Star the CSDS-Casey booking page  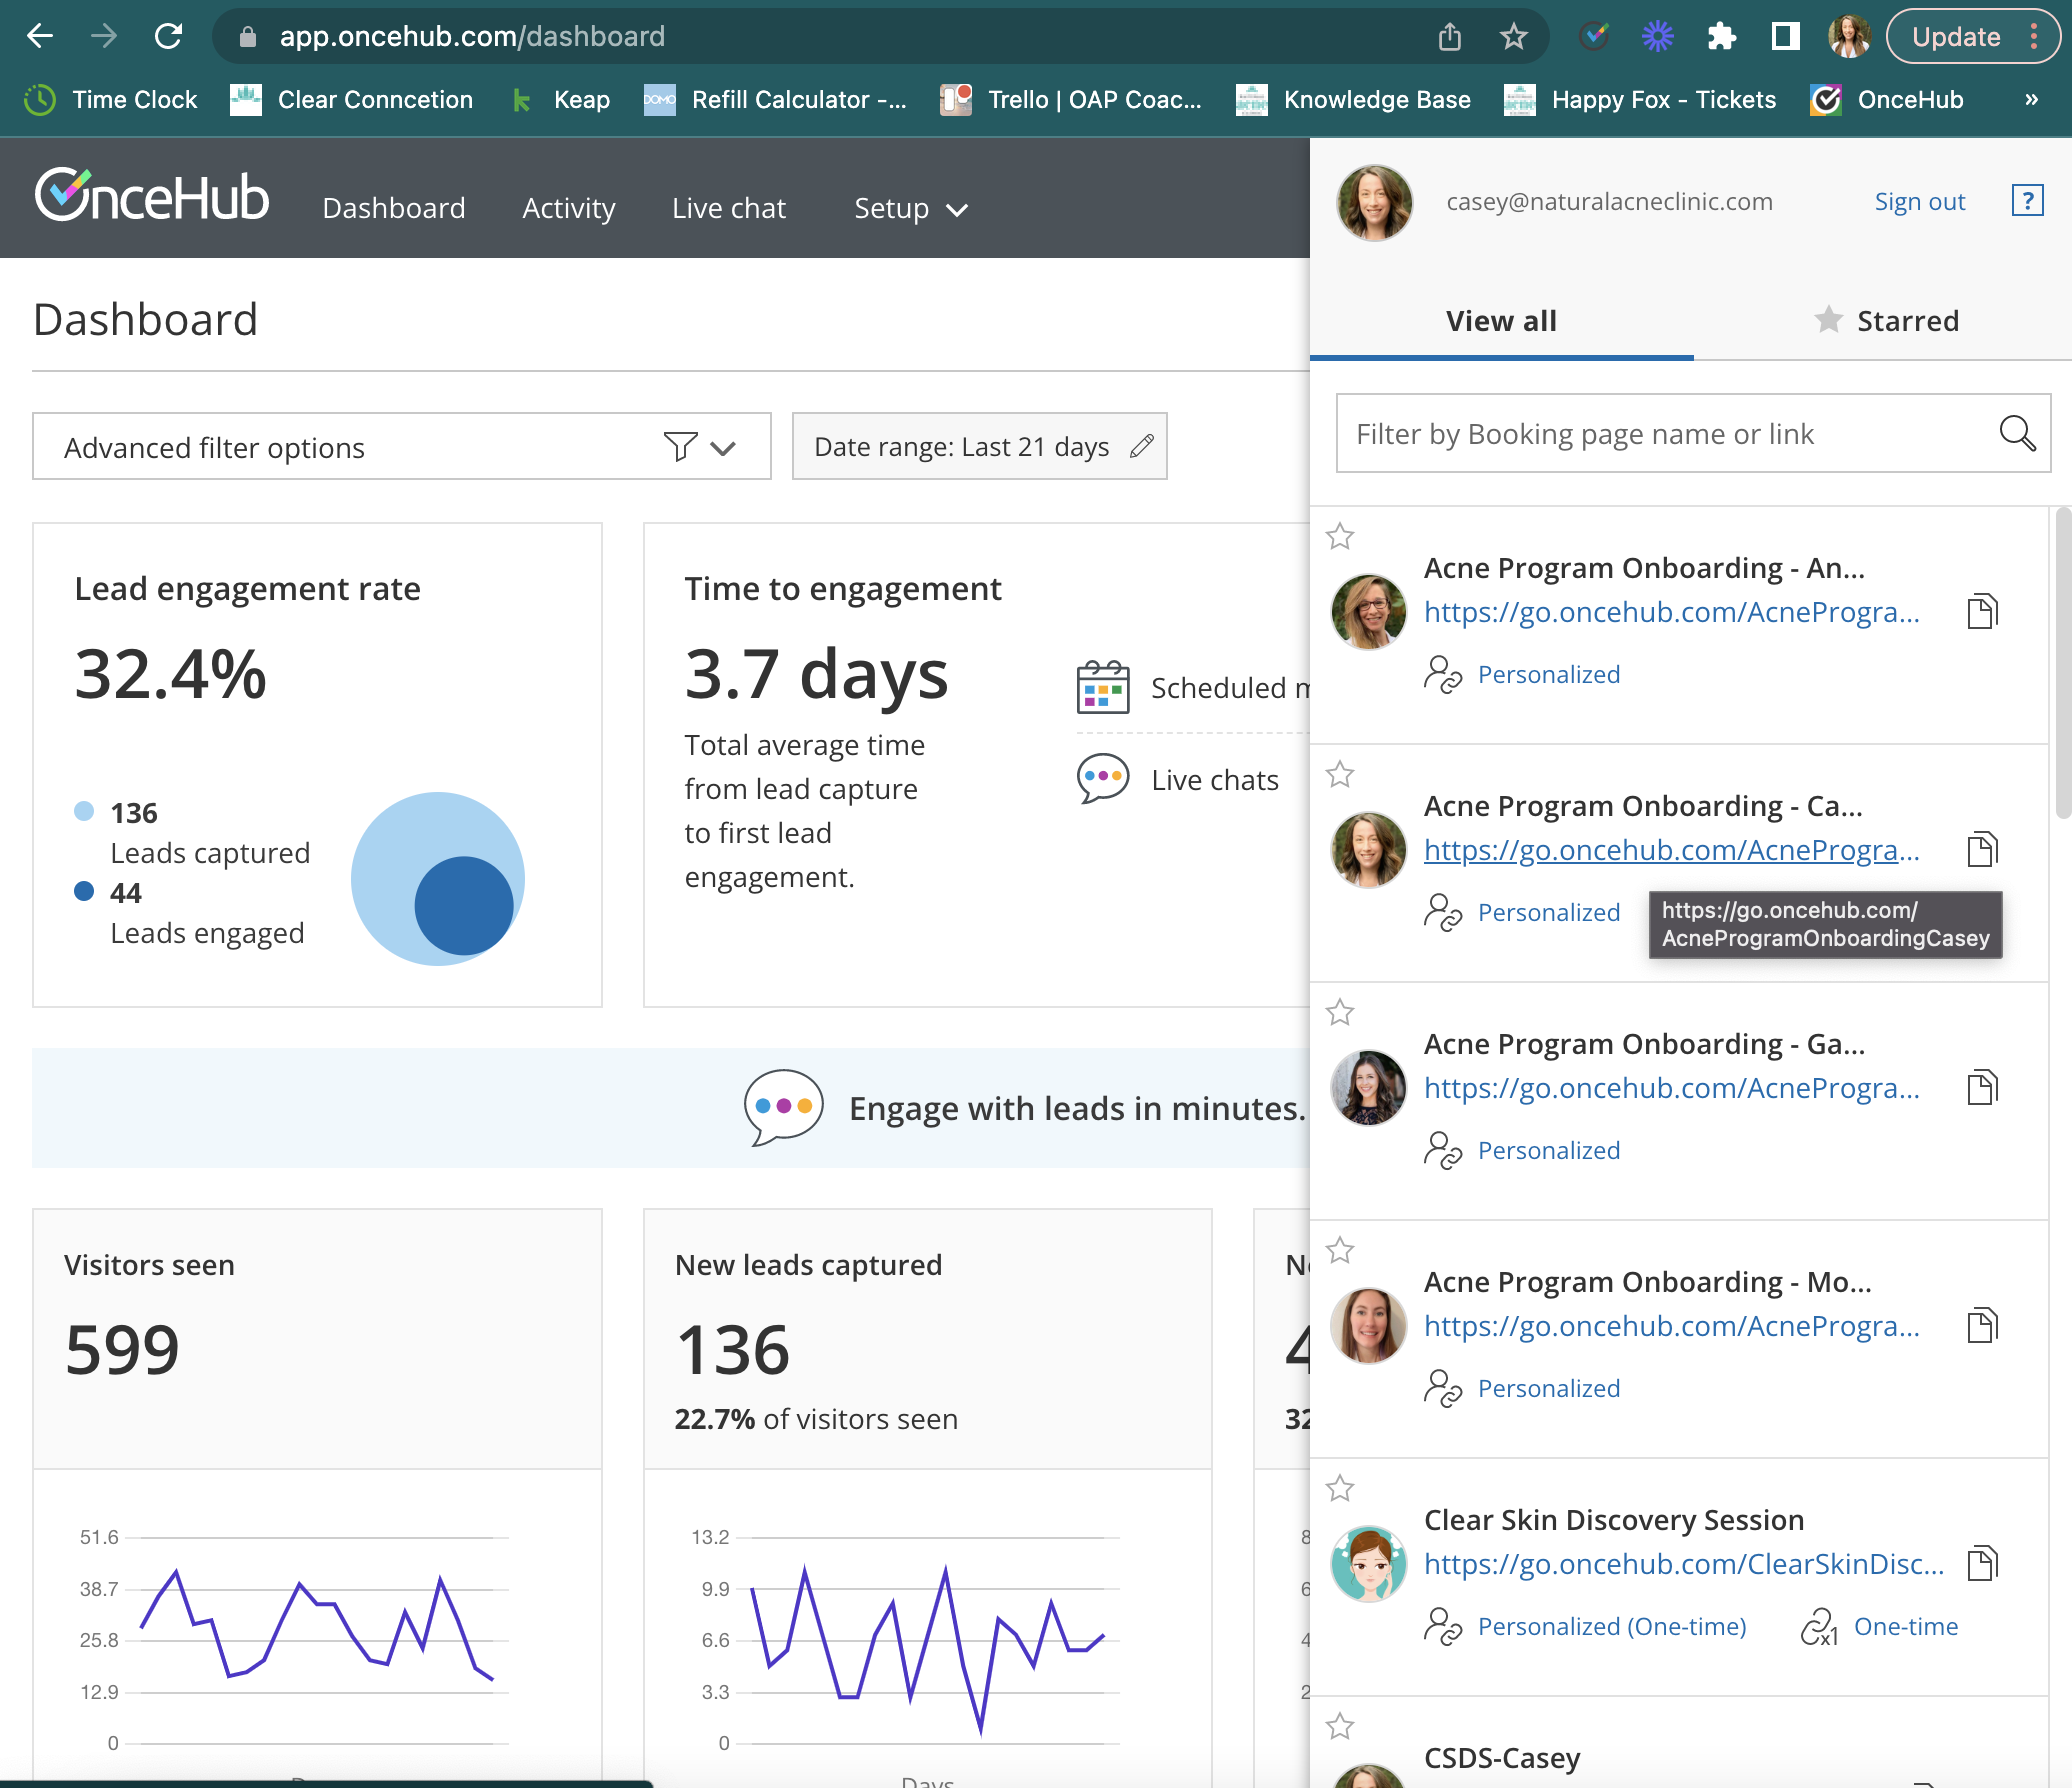tap(1340, 1727)
